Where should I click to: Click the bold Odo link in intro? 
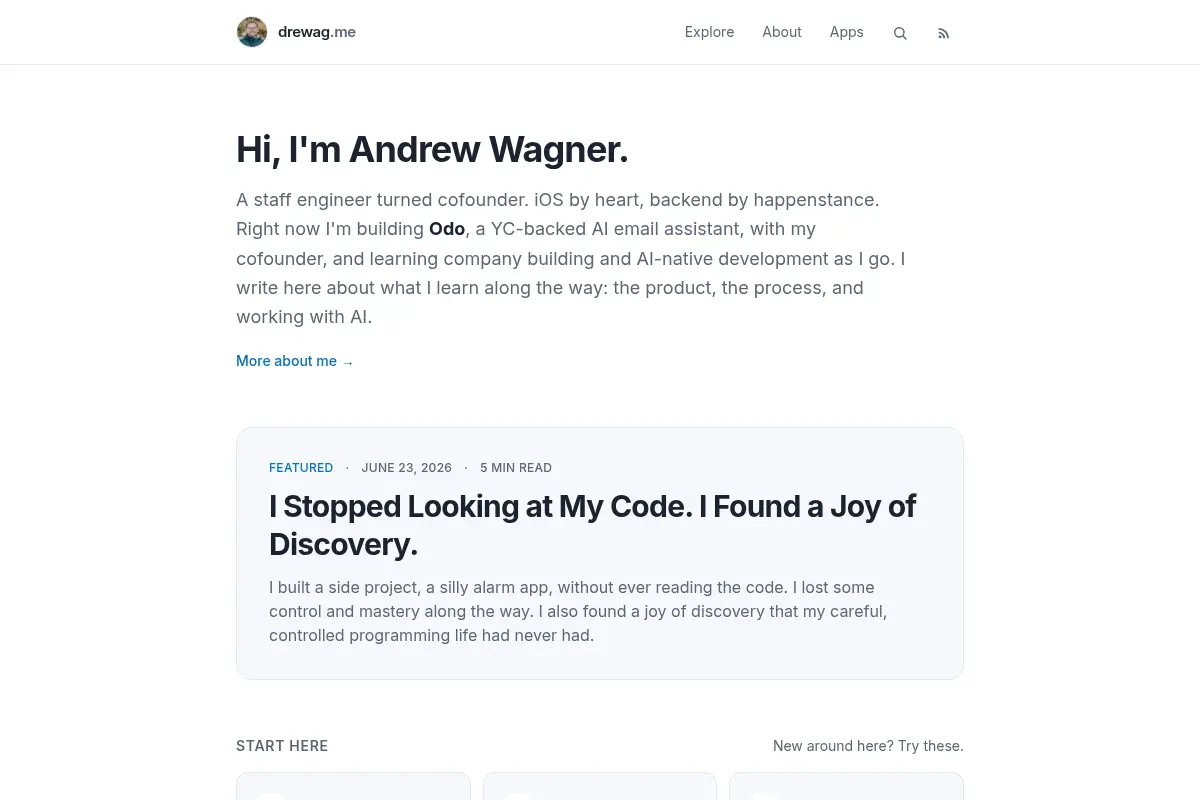447,229
